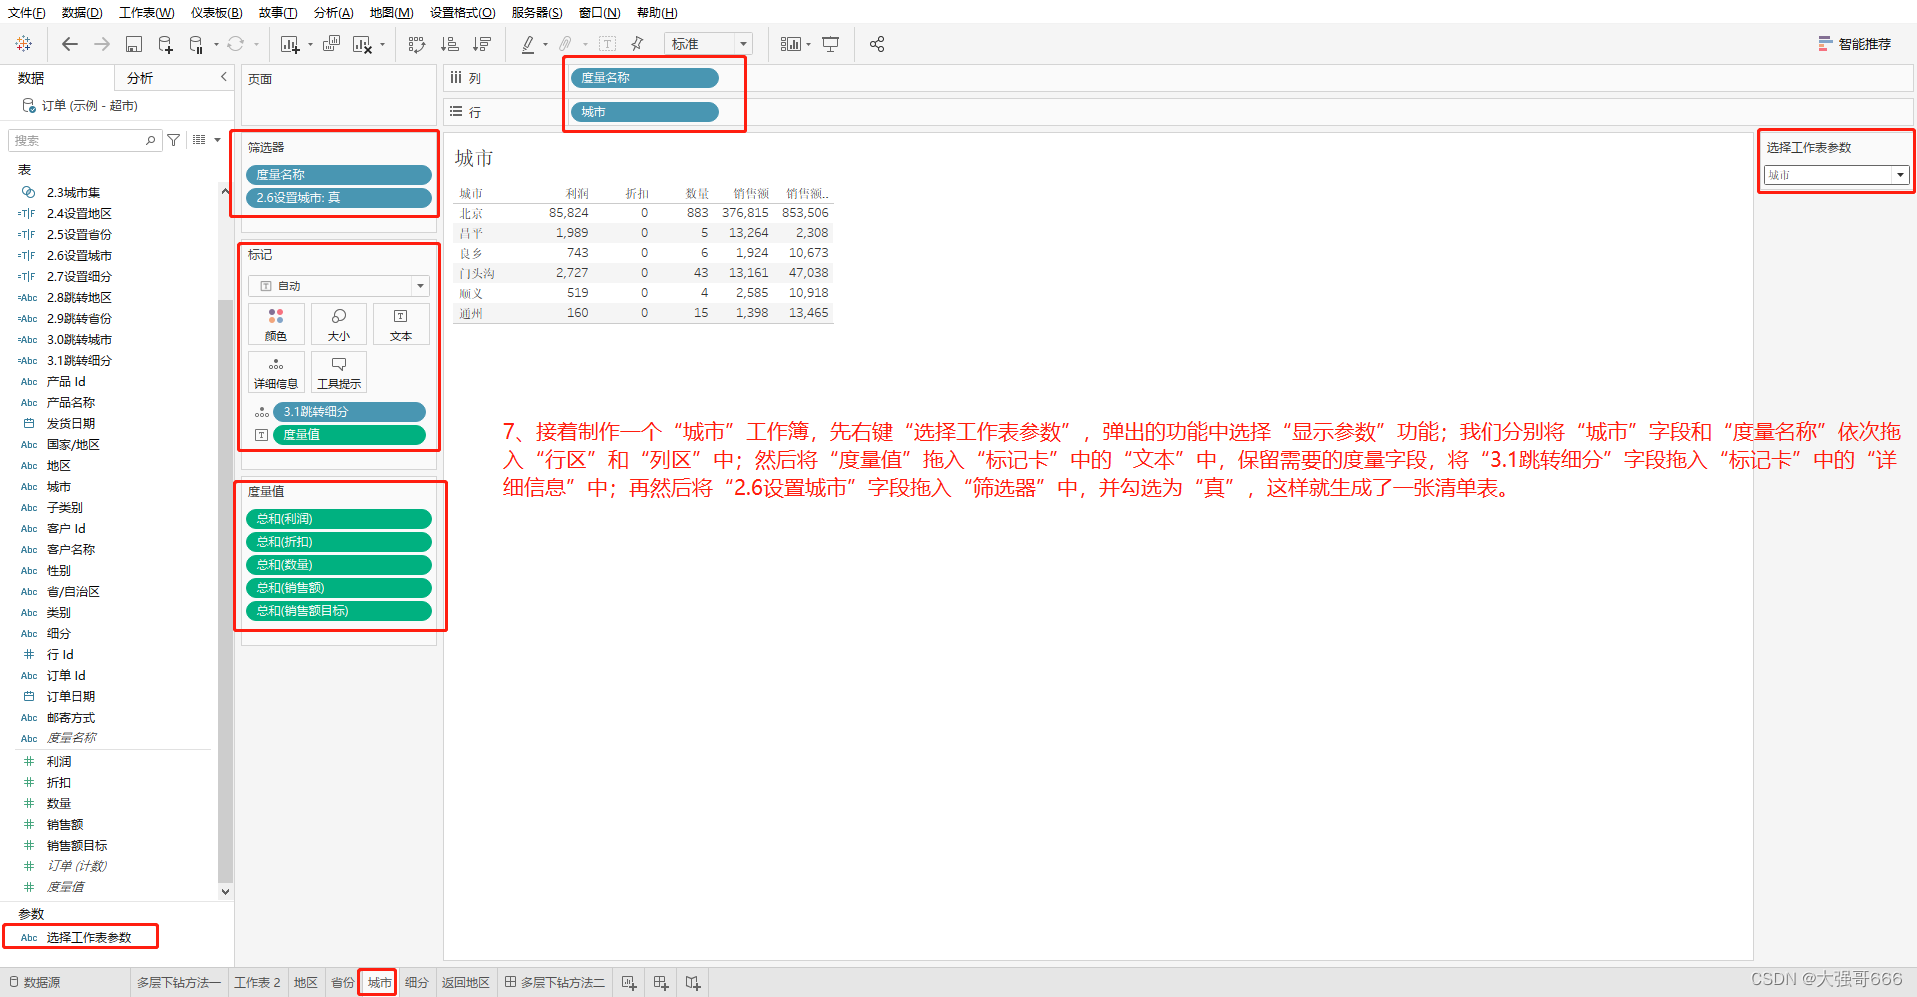Screen dimensions: 1917x997
Task: Click the add new data source icon
Action: pos(166,44)
